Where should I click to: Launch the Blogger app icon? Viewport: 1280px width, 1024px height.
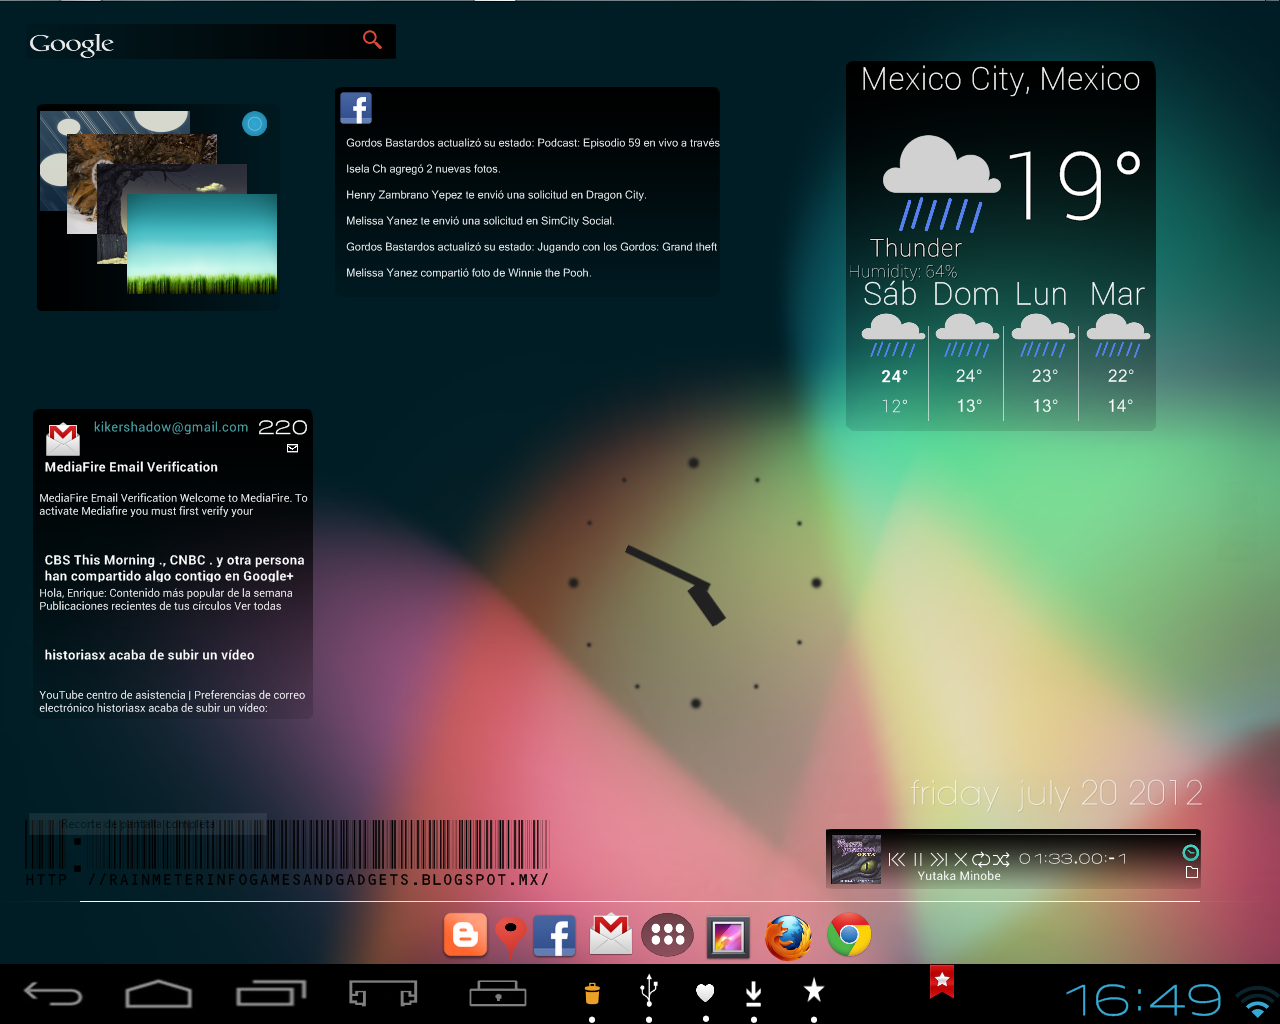pos(465,934)
